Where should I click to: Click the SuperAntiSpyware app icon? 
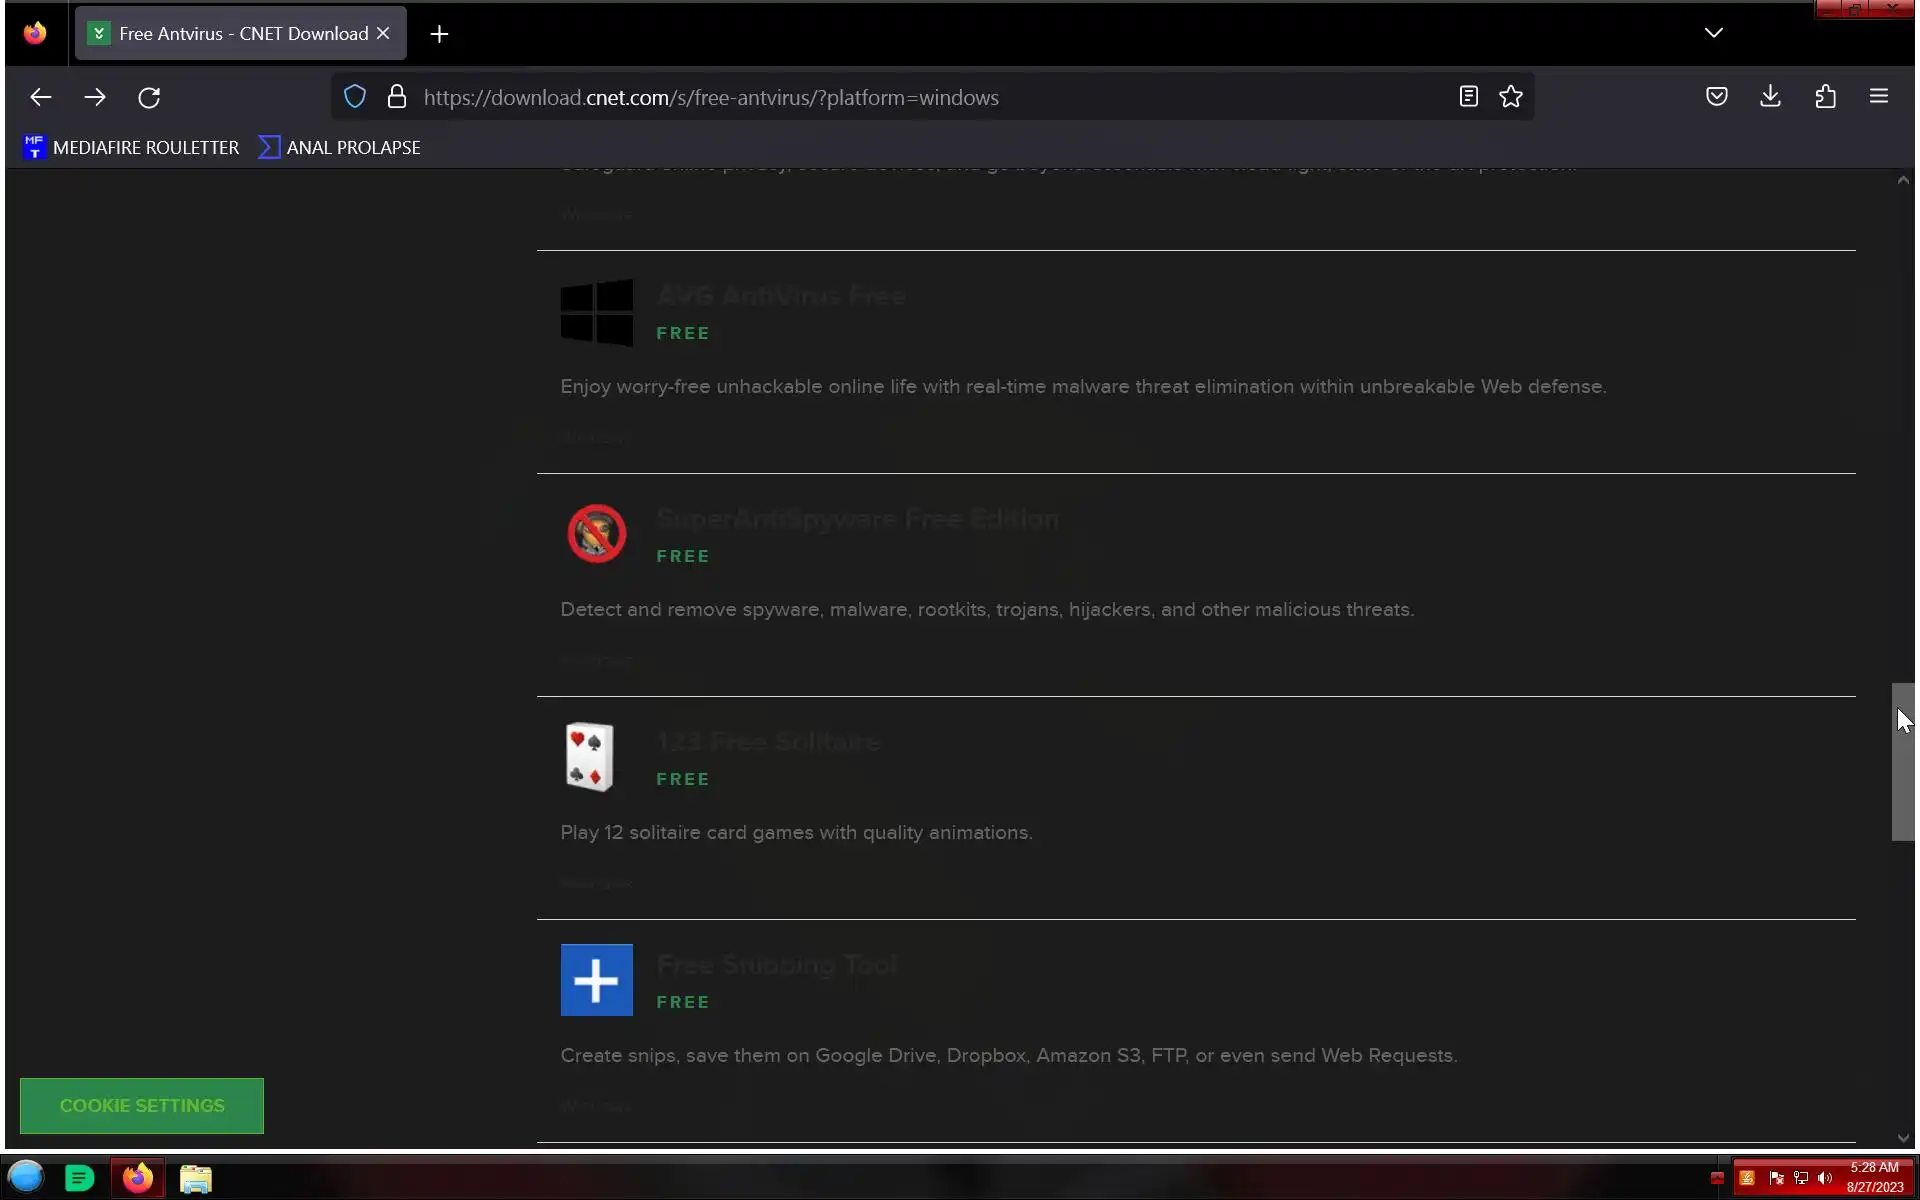click(x=597, y=534)
